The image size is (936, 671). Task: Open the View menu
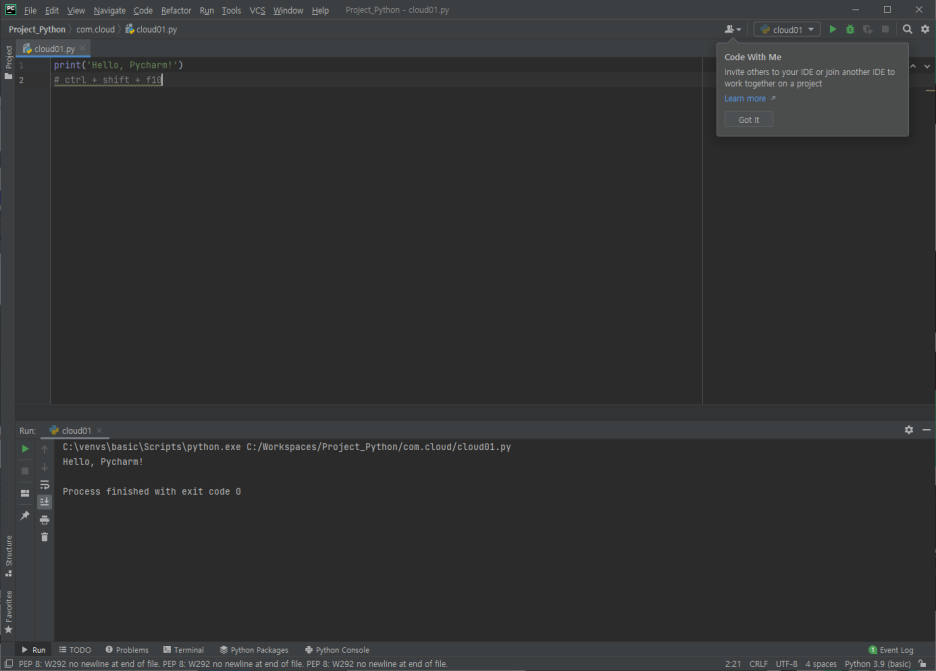click(76, 10)
